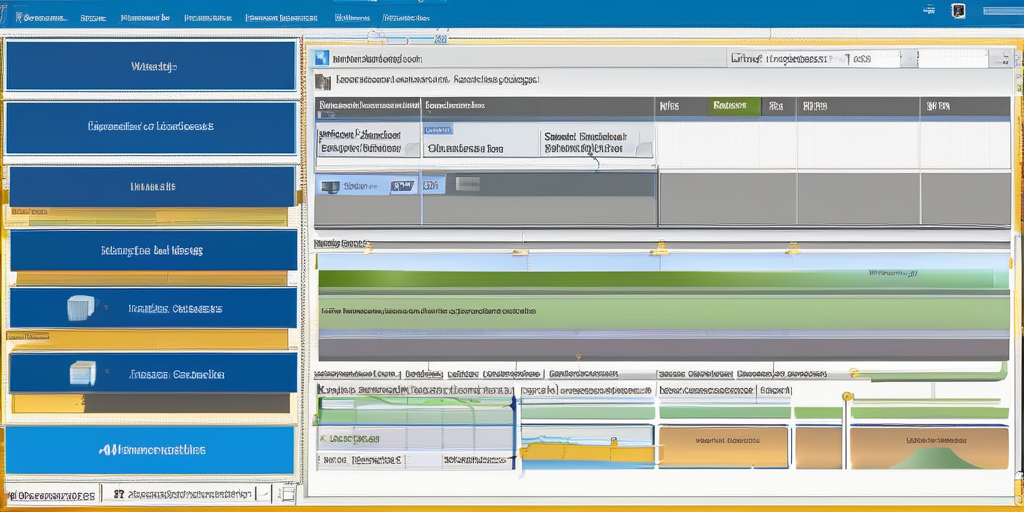
Task: Open the blue square icon in the panel title
Action: 321,59
